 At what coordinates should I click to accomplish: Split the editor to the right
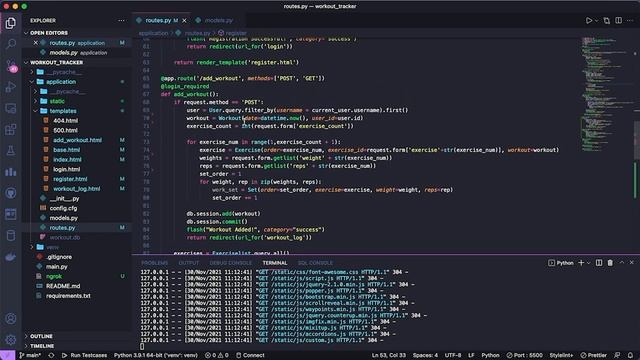(x=619, y=20)
